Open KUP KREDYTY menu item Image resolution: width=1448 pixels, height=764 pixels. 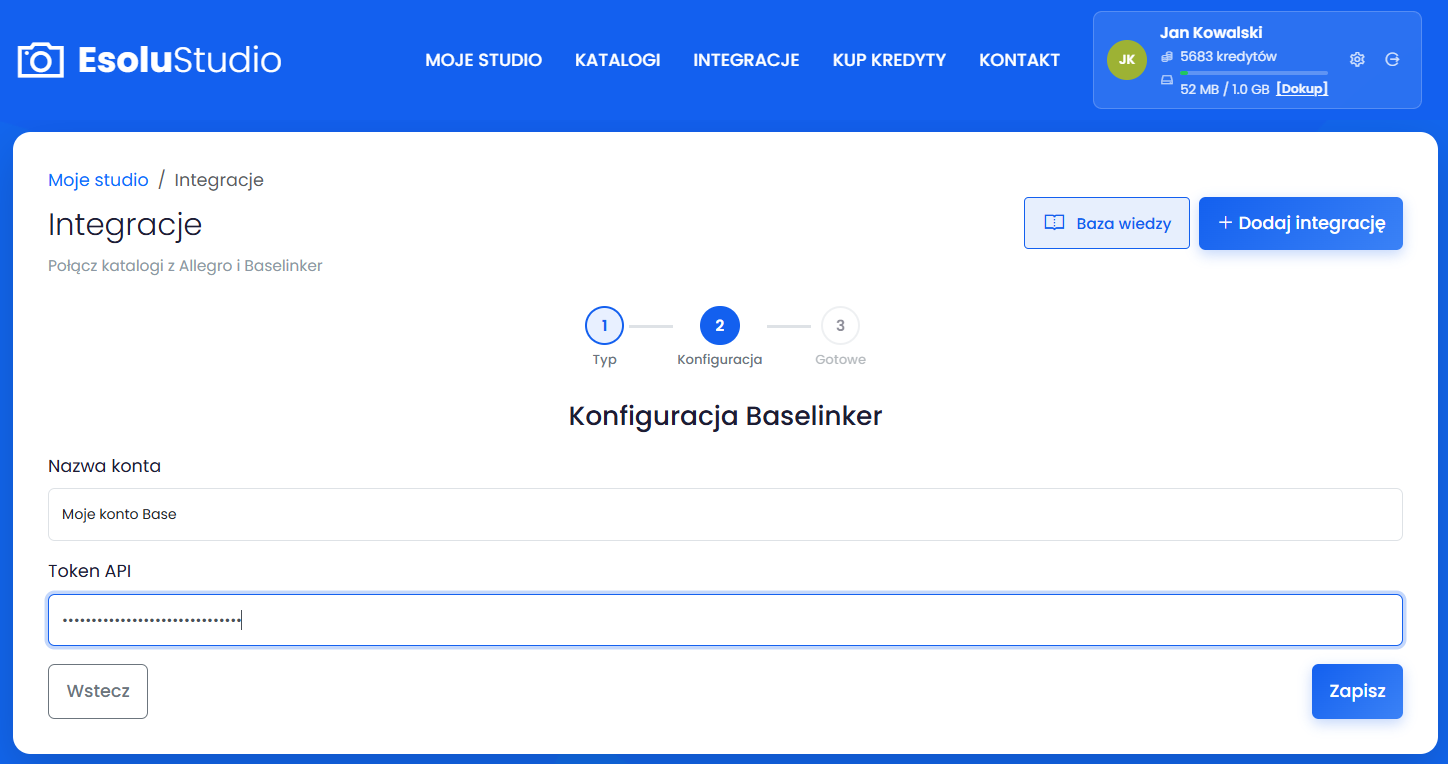click(x=889, y=60)
